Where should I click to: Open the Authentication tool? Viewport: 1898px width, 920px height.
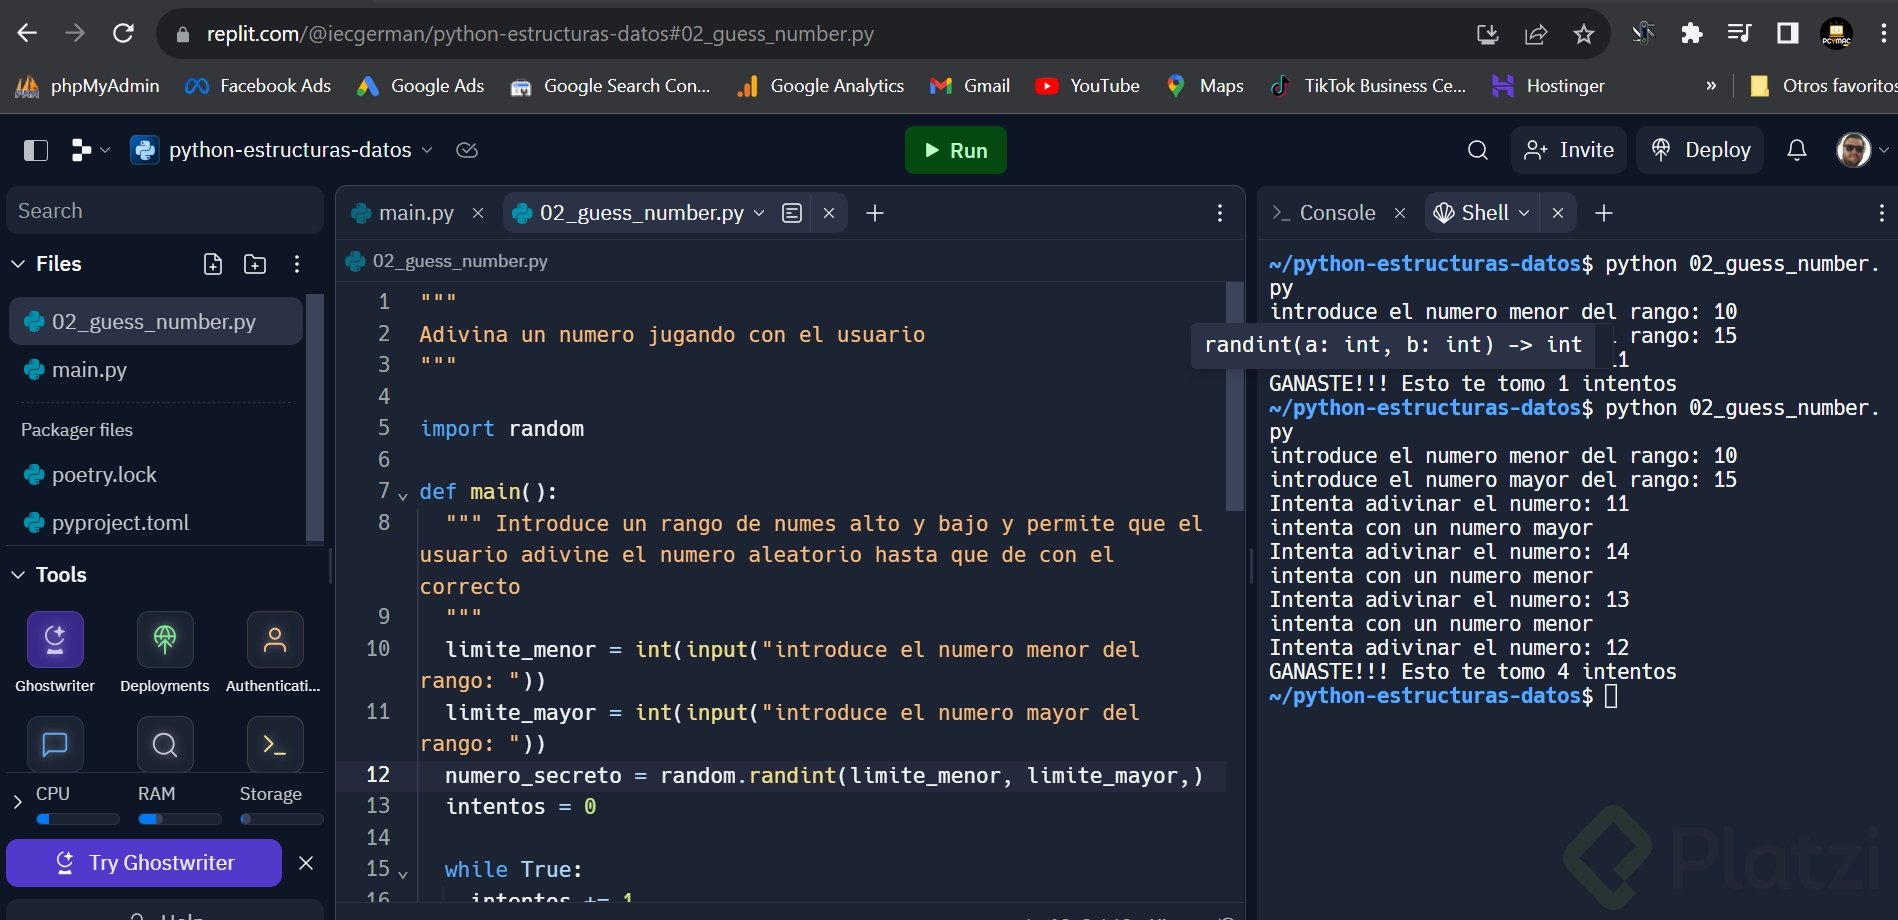(274, 640)
